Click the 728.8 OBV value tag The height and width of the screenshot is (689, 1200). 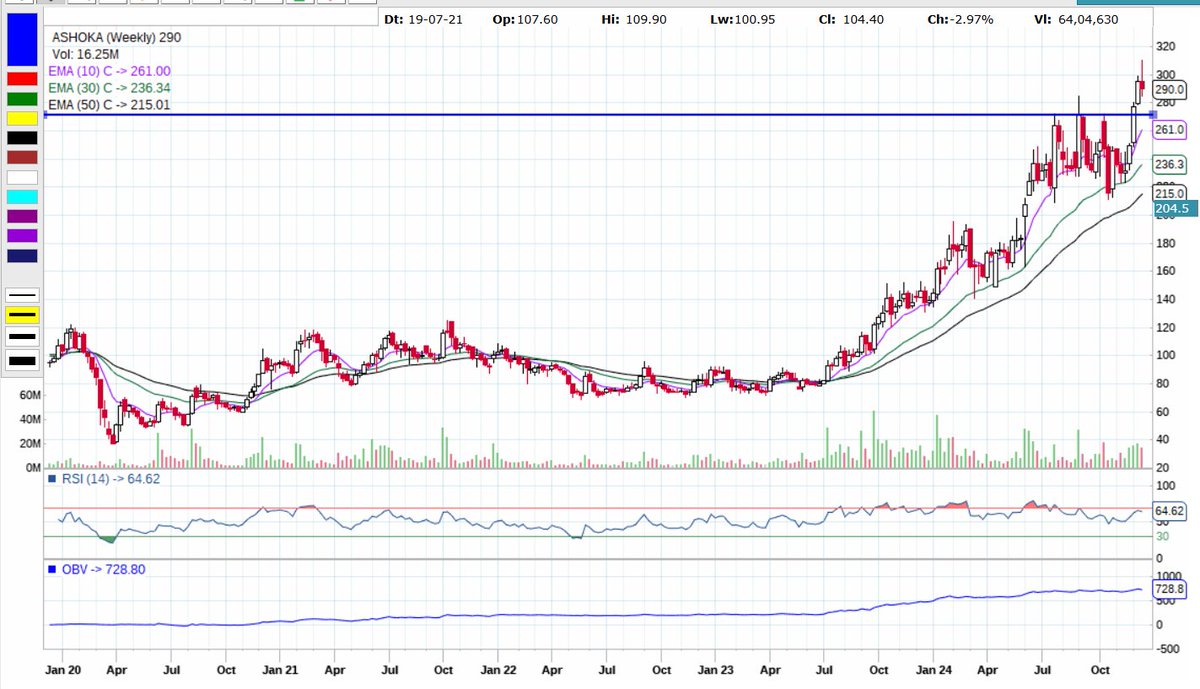(1170, 590)
